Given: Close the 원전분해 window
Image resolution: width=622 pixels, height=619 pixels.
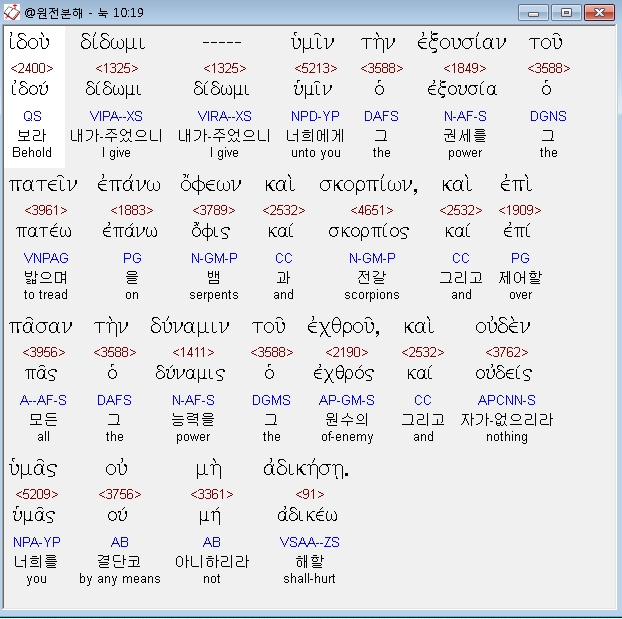Looking at the screenshot, I should [599, 13].
